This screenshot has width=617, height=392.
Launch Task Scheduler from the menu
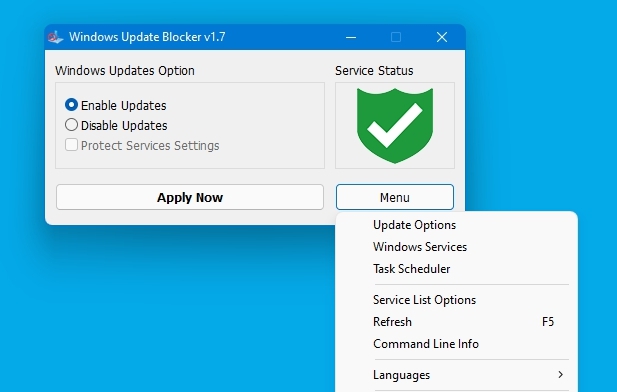456,269
